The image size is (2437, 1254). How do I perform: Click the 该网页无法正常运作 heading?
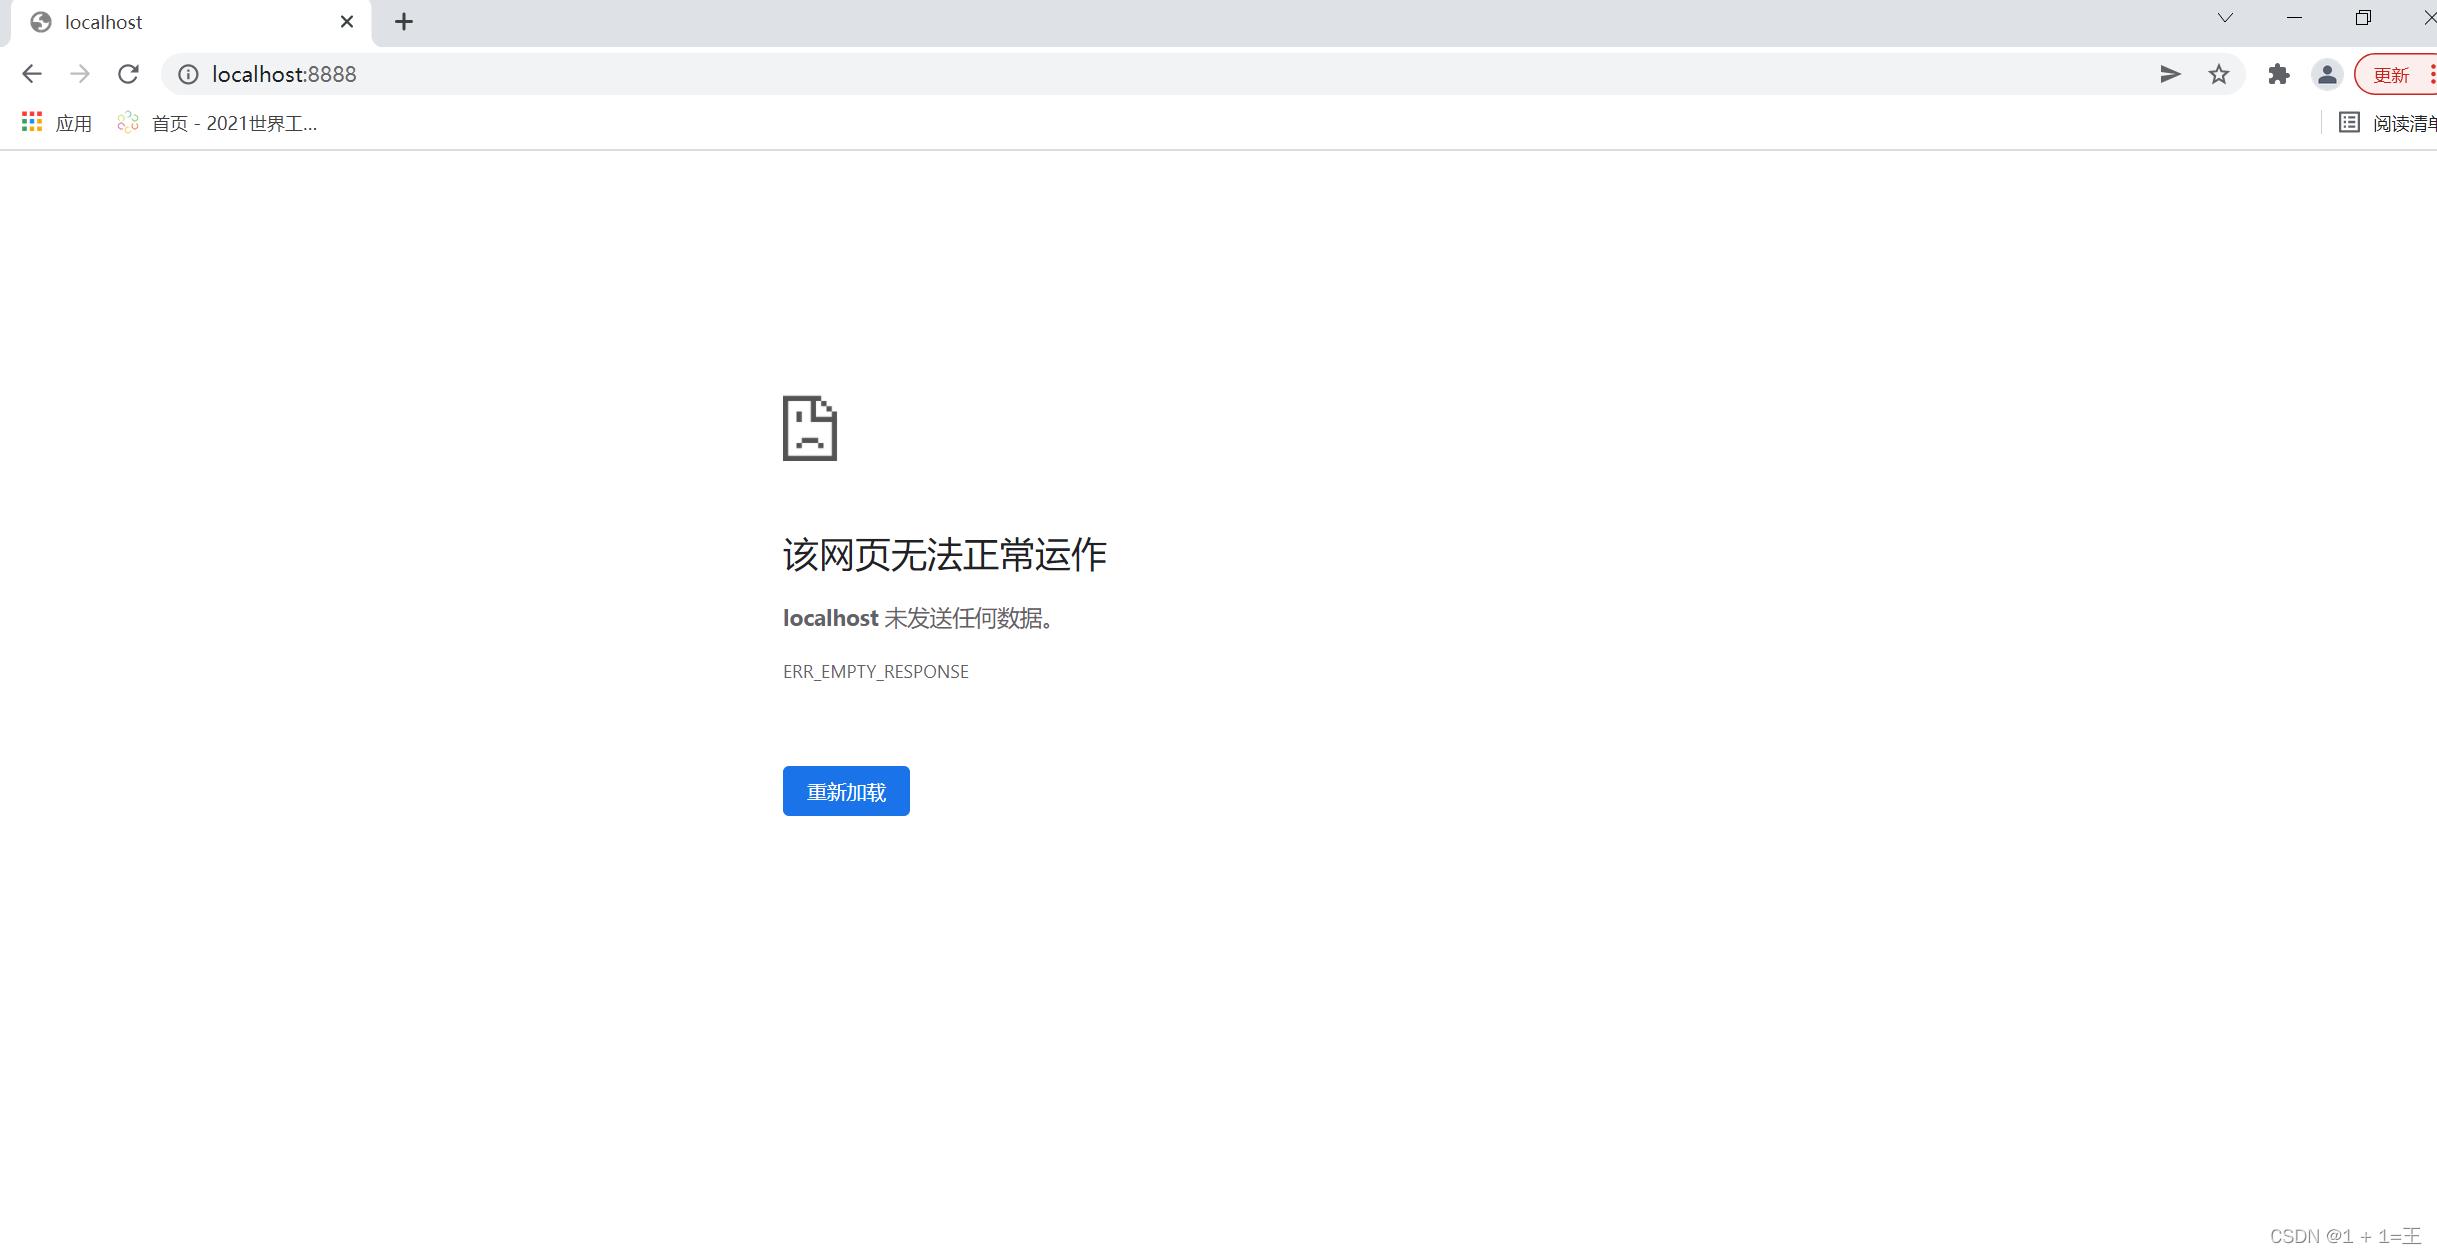[945, 555]
